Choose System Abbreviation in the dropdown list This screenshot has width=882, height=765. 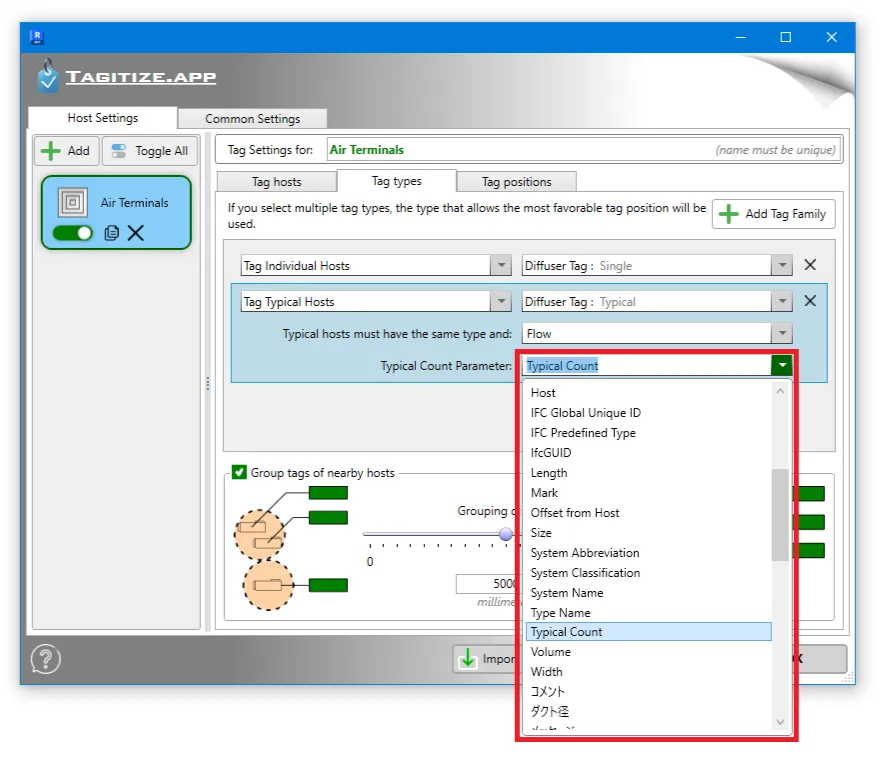tap(584, 553)
